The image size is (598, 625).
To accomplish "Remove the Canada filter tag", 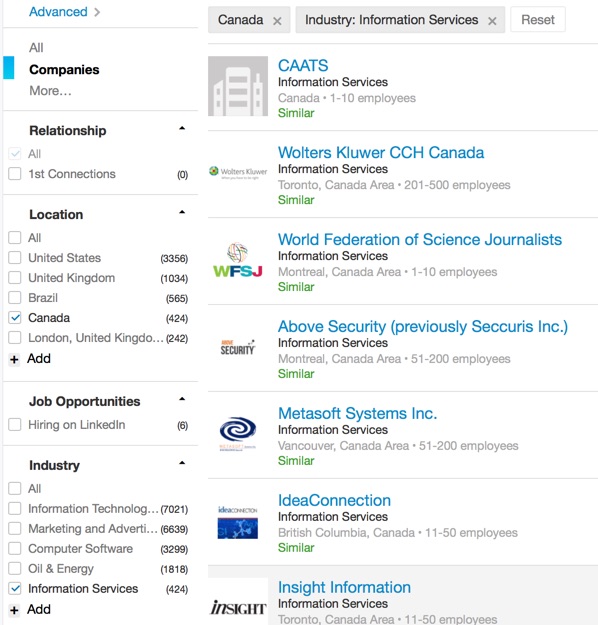I will point(277,21).
